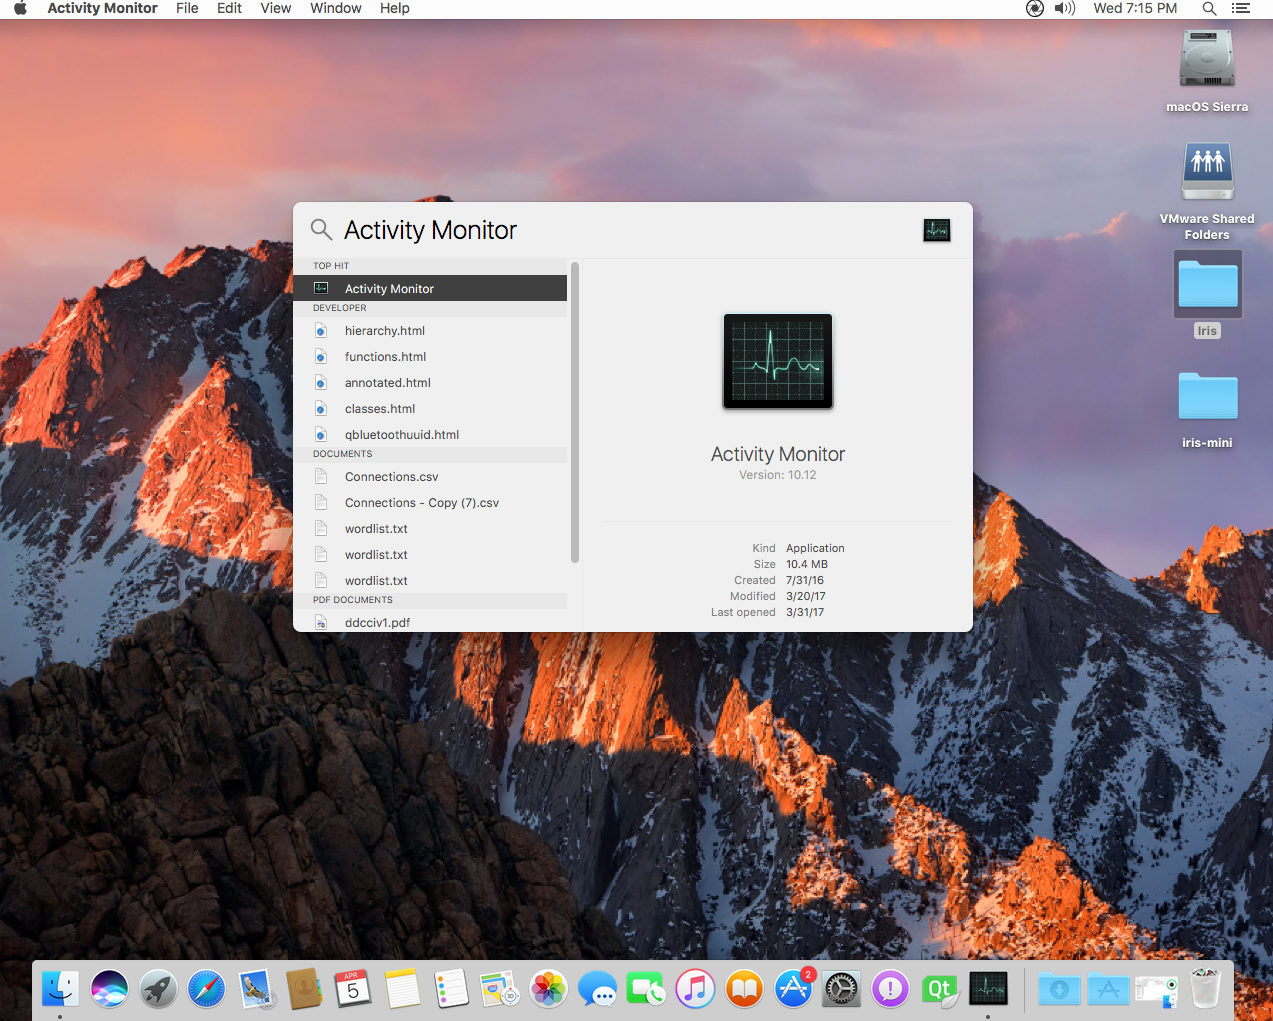The image size is (1273, 1021).
Task: Open App Store icon in dock
Action: pyautogui.click(x=793, y=989)
